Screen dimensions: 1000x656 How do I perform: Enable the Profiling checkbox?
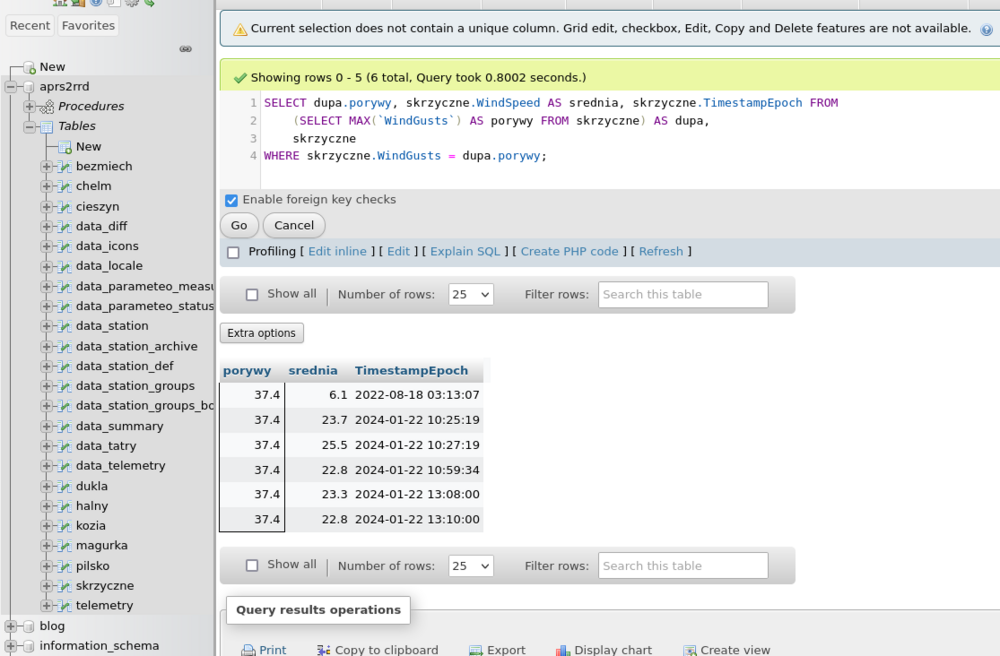click(233, 252)
